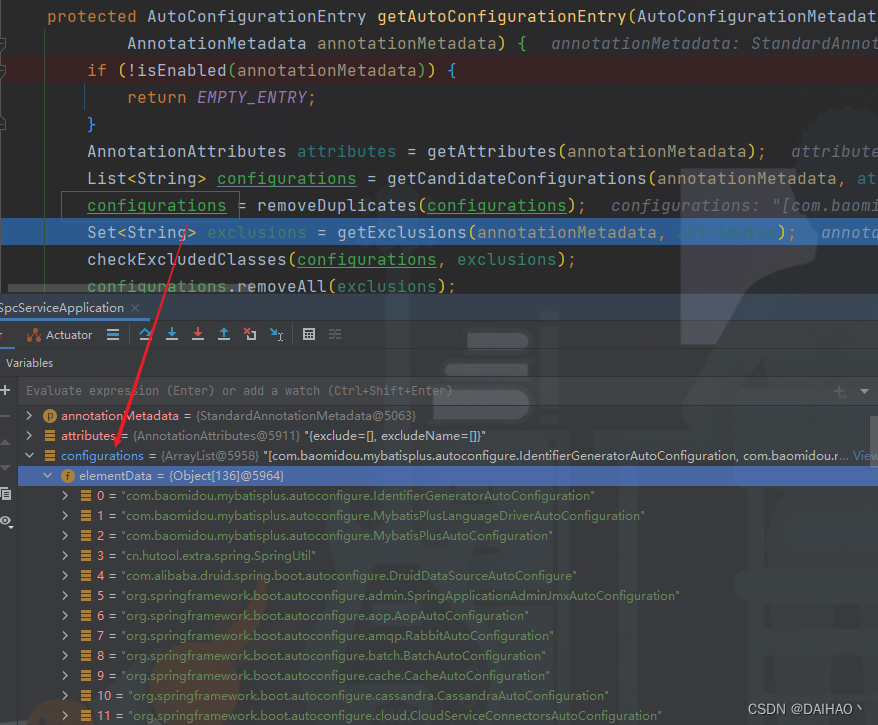Click View link on configurations value
The width and height of the screenshot is (878, 725).
pos(865,456)
